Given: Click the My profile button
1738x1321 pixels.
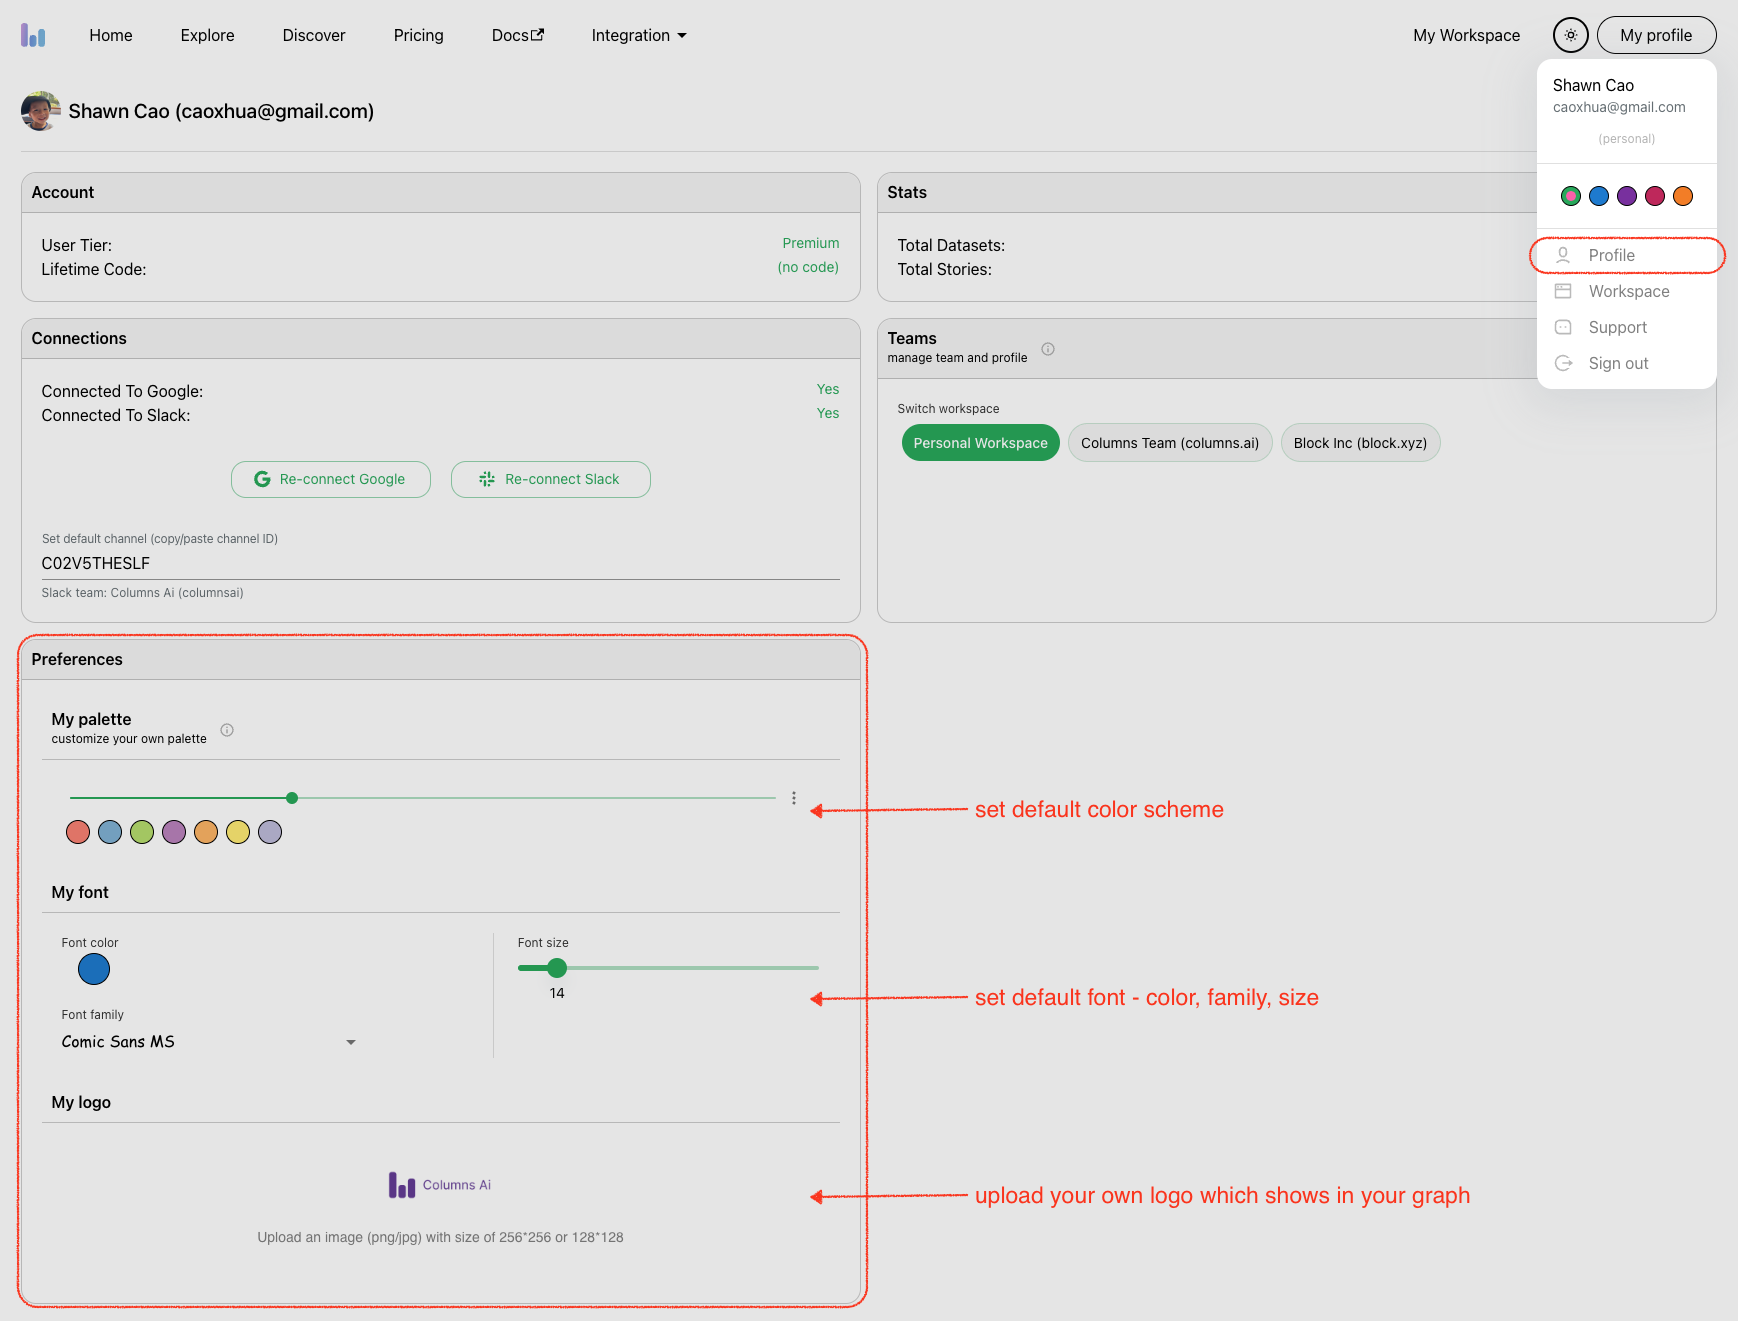Looking at the screenshot, I should [1656, 35].
